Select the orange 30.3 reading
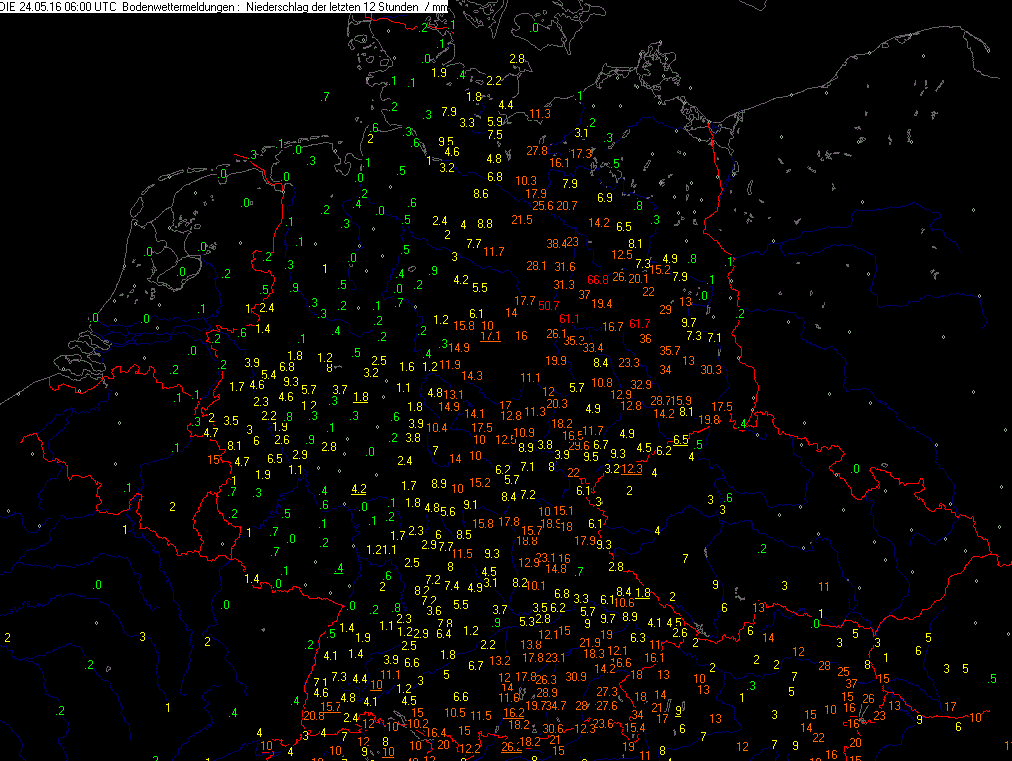The width and height of the screenshot is (1012, 761). point(711,369)
